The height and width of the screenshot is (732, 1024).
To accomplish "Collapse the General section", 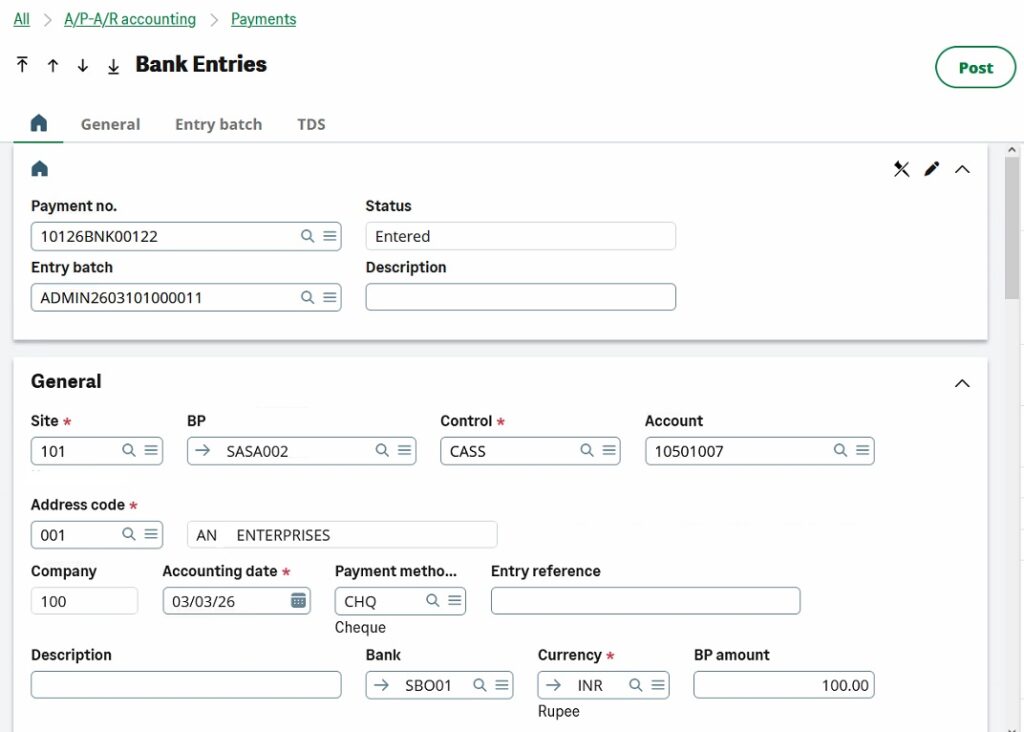I will coord(962,383).
